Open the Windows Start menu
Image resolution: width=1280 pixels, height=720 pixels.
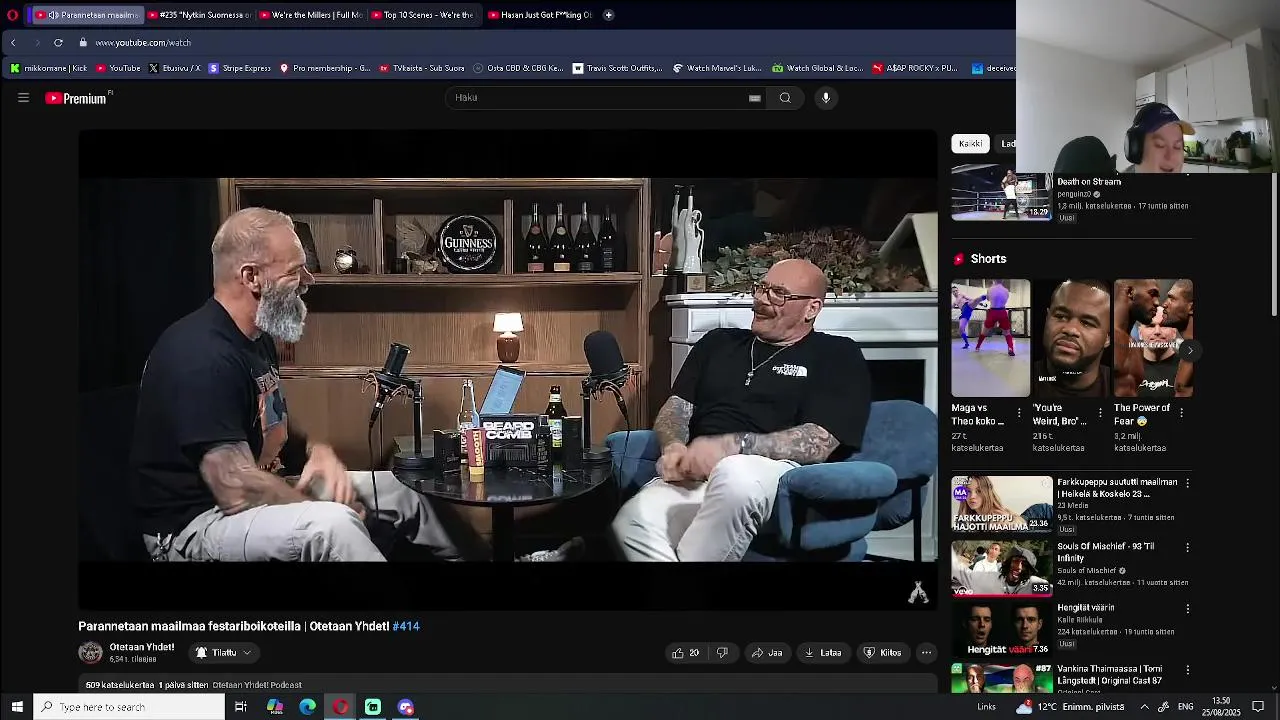[17, 707]
